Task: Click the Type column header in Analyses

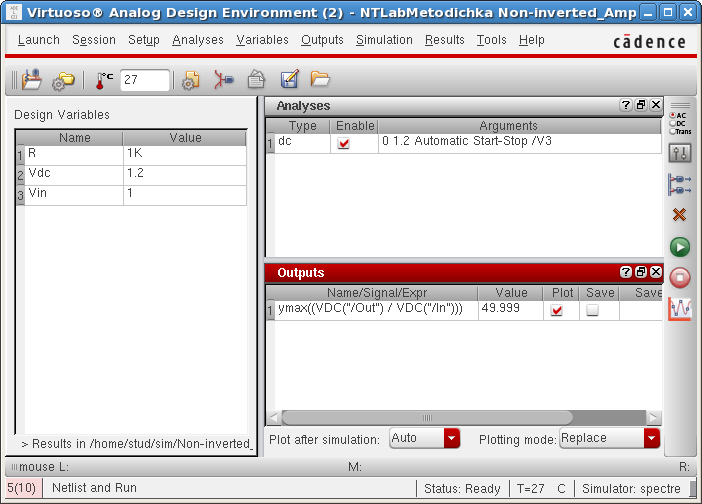Action: pyautogui.click(x=302, y=126)
